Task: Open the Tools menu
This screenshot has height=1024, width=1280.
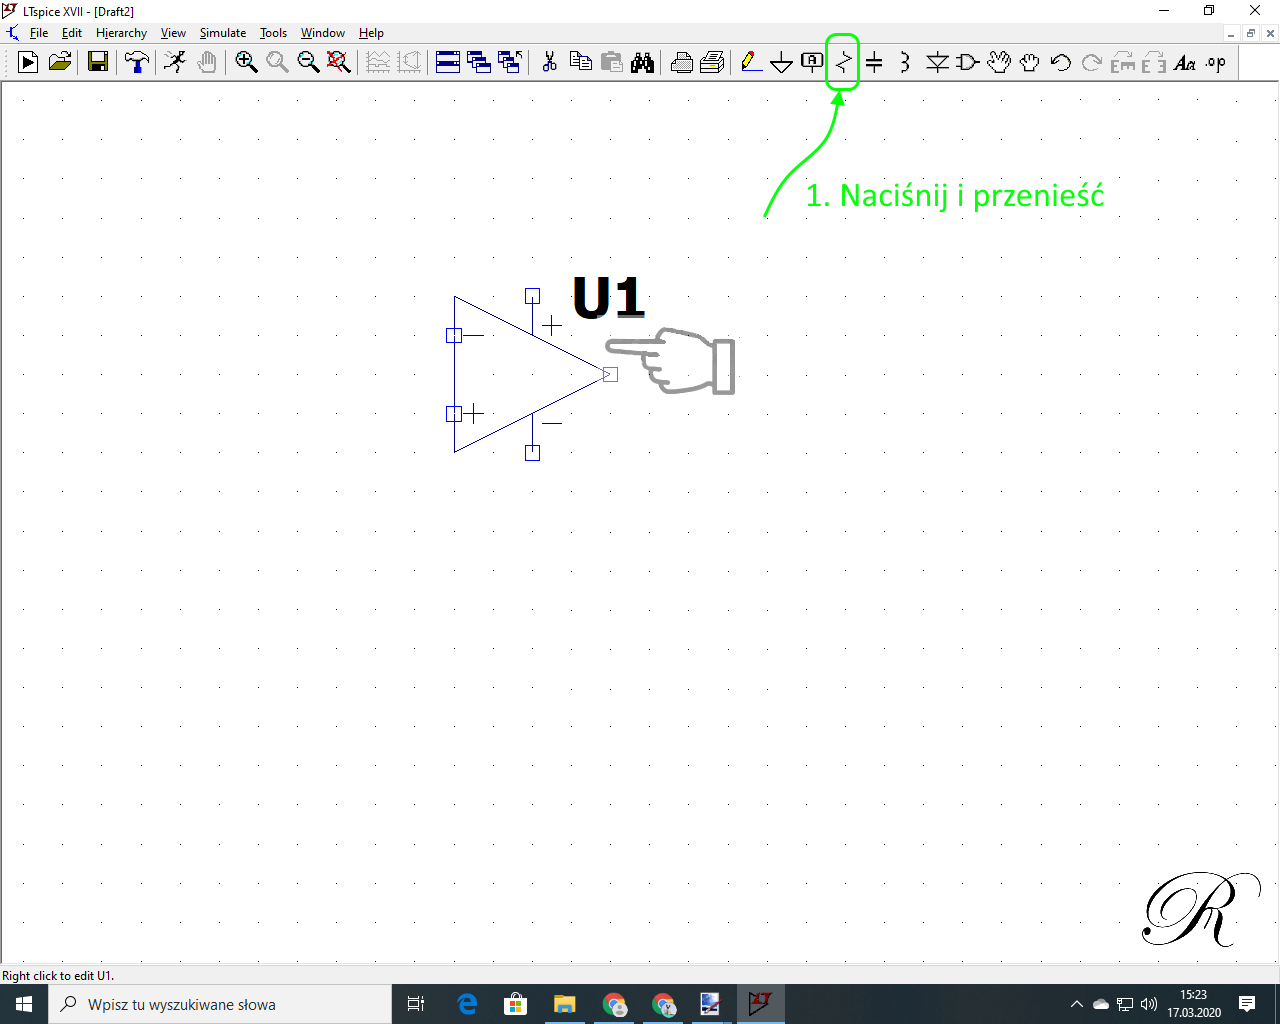Action: [x=273, y=33]
